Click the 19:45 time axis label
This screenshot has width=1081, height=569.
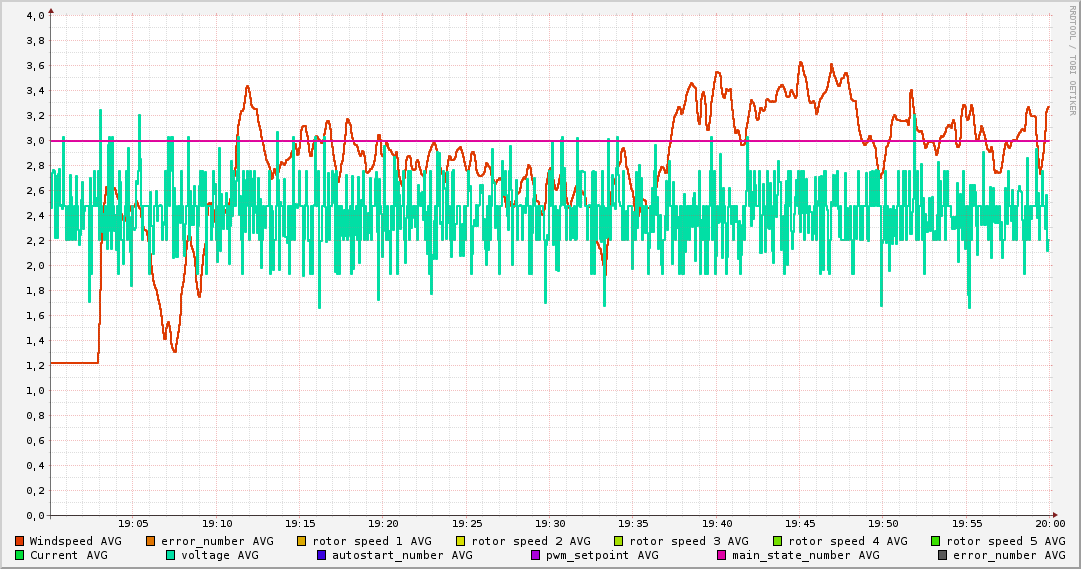click(x=800, y=523)
